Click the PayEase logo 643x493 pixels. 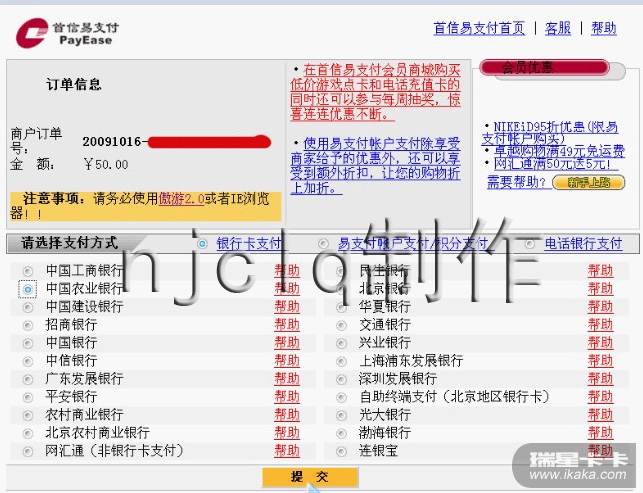pyautogui.click(x=67, y=33)
